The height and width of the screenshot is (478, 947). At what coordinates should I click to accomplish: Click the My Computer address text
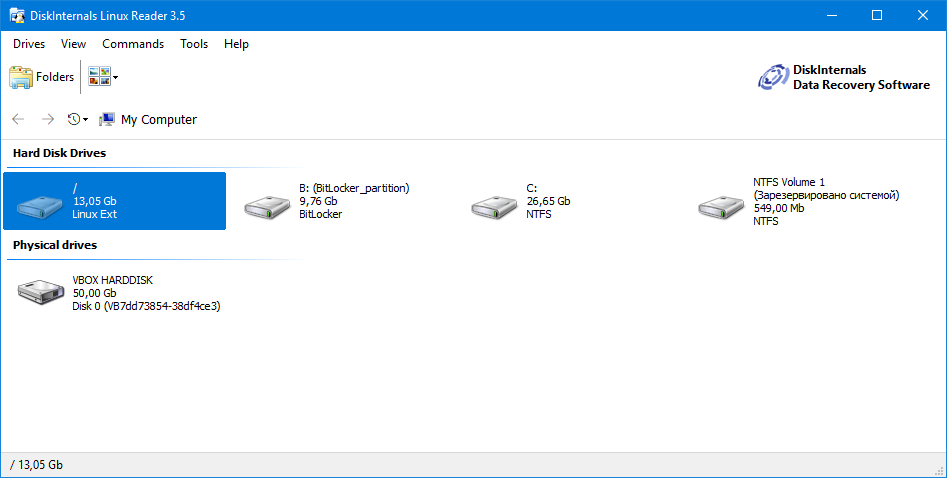click(x=159, y=120)
